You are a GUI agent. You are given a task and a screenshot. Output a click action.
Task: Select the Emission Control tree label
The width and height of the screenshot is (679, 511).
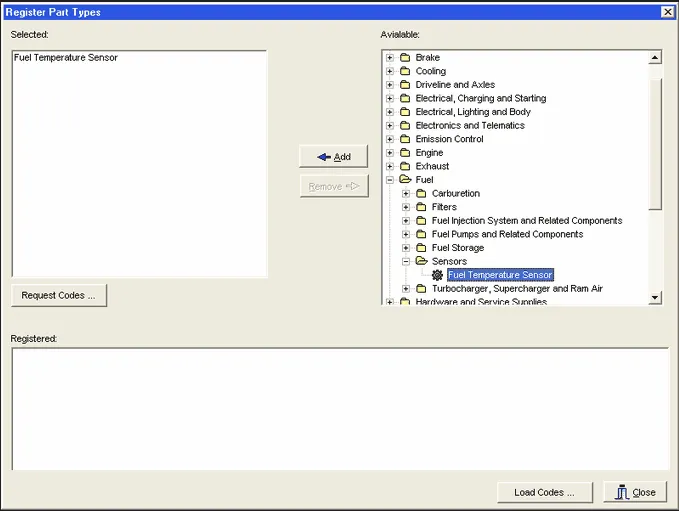(x=449, y=139)
